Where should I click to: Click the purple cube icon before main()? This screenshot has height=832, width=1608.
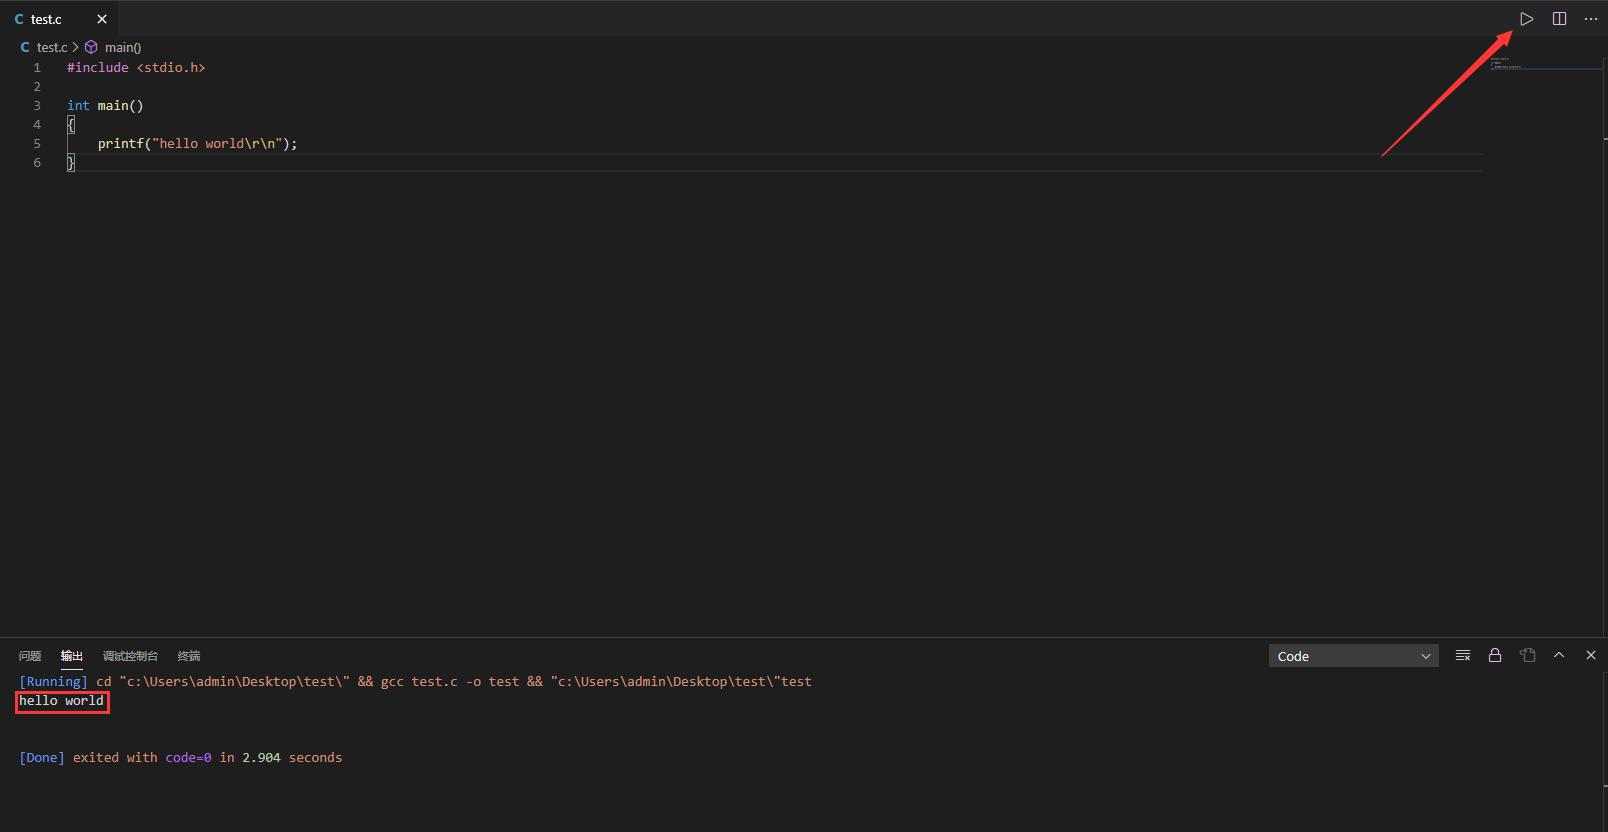pos(91,47)
